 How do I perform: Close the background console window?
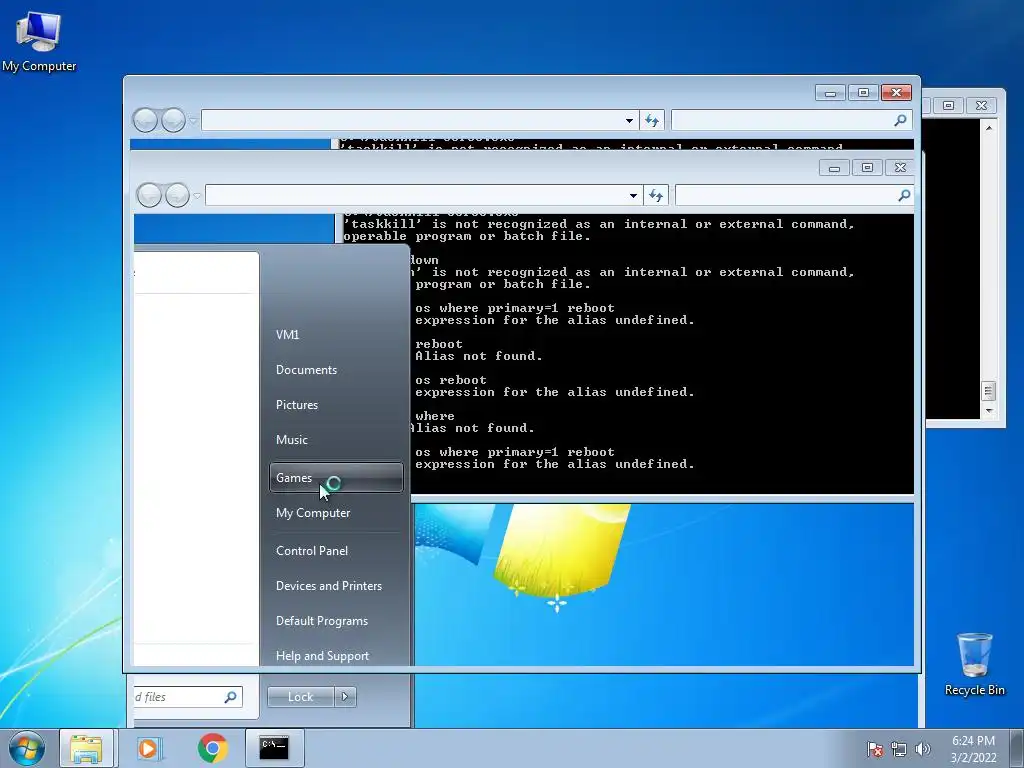(x=981, y=105)
